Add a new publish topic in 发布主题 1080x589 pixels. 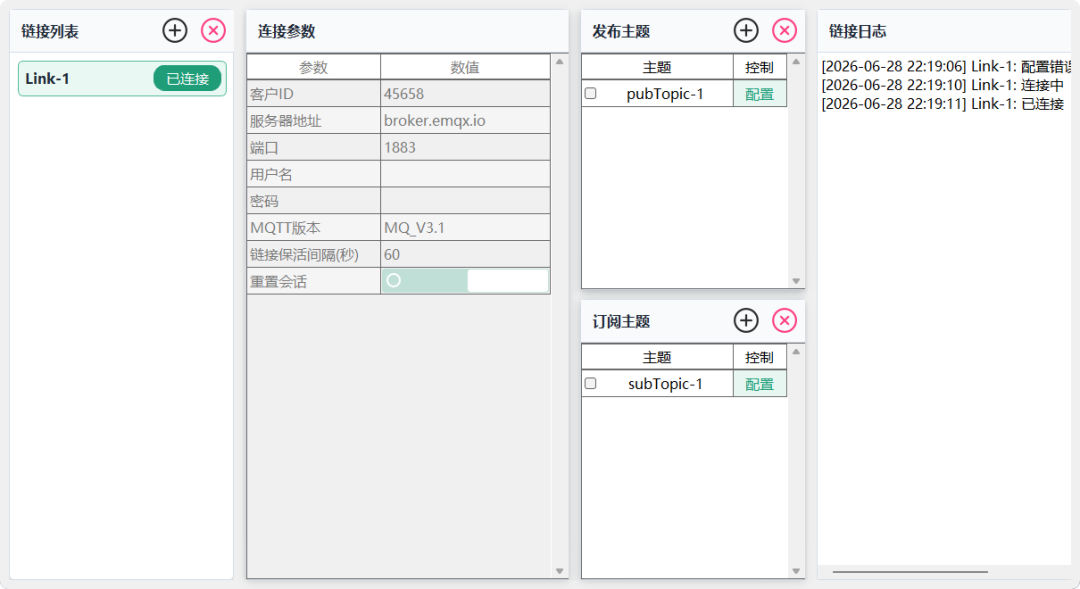coord(746,30)
